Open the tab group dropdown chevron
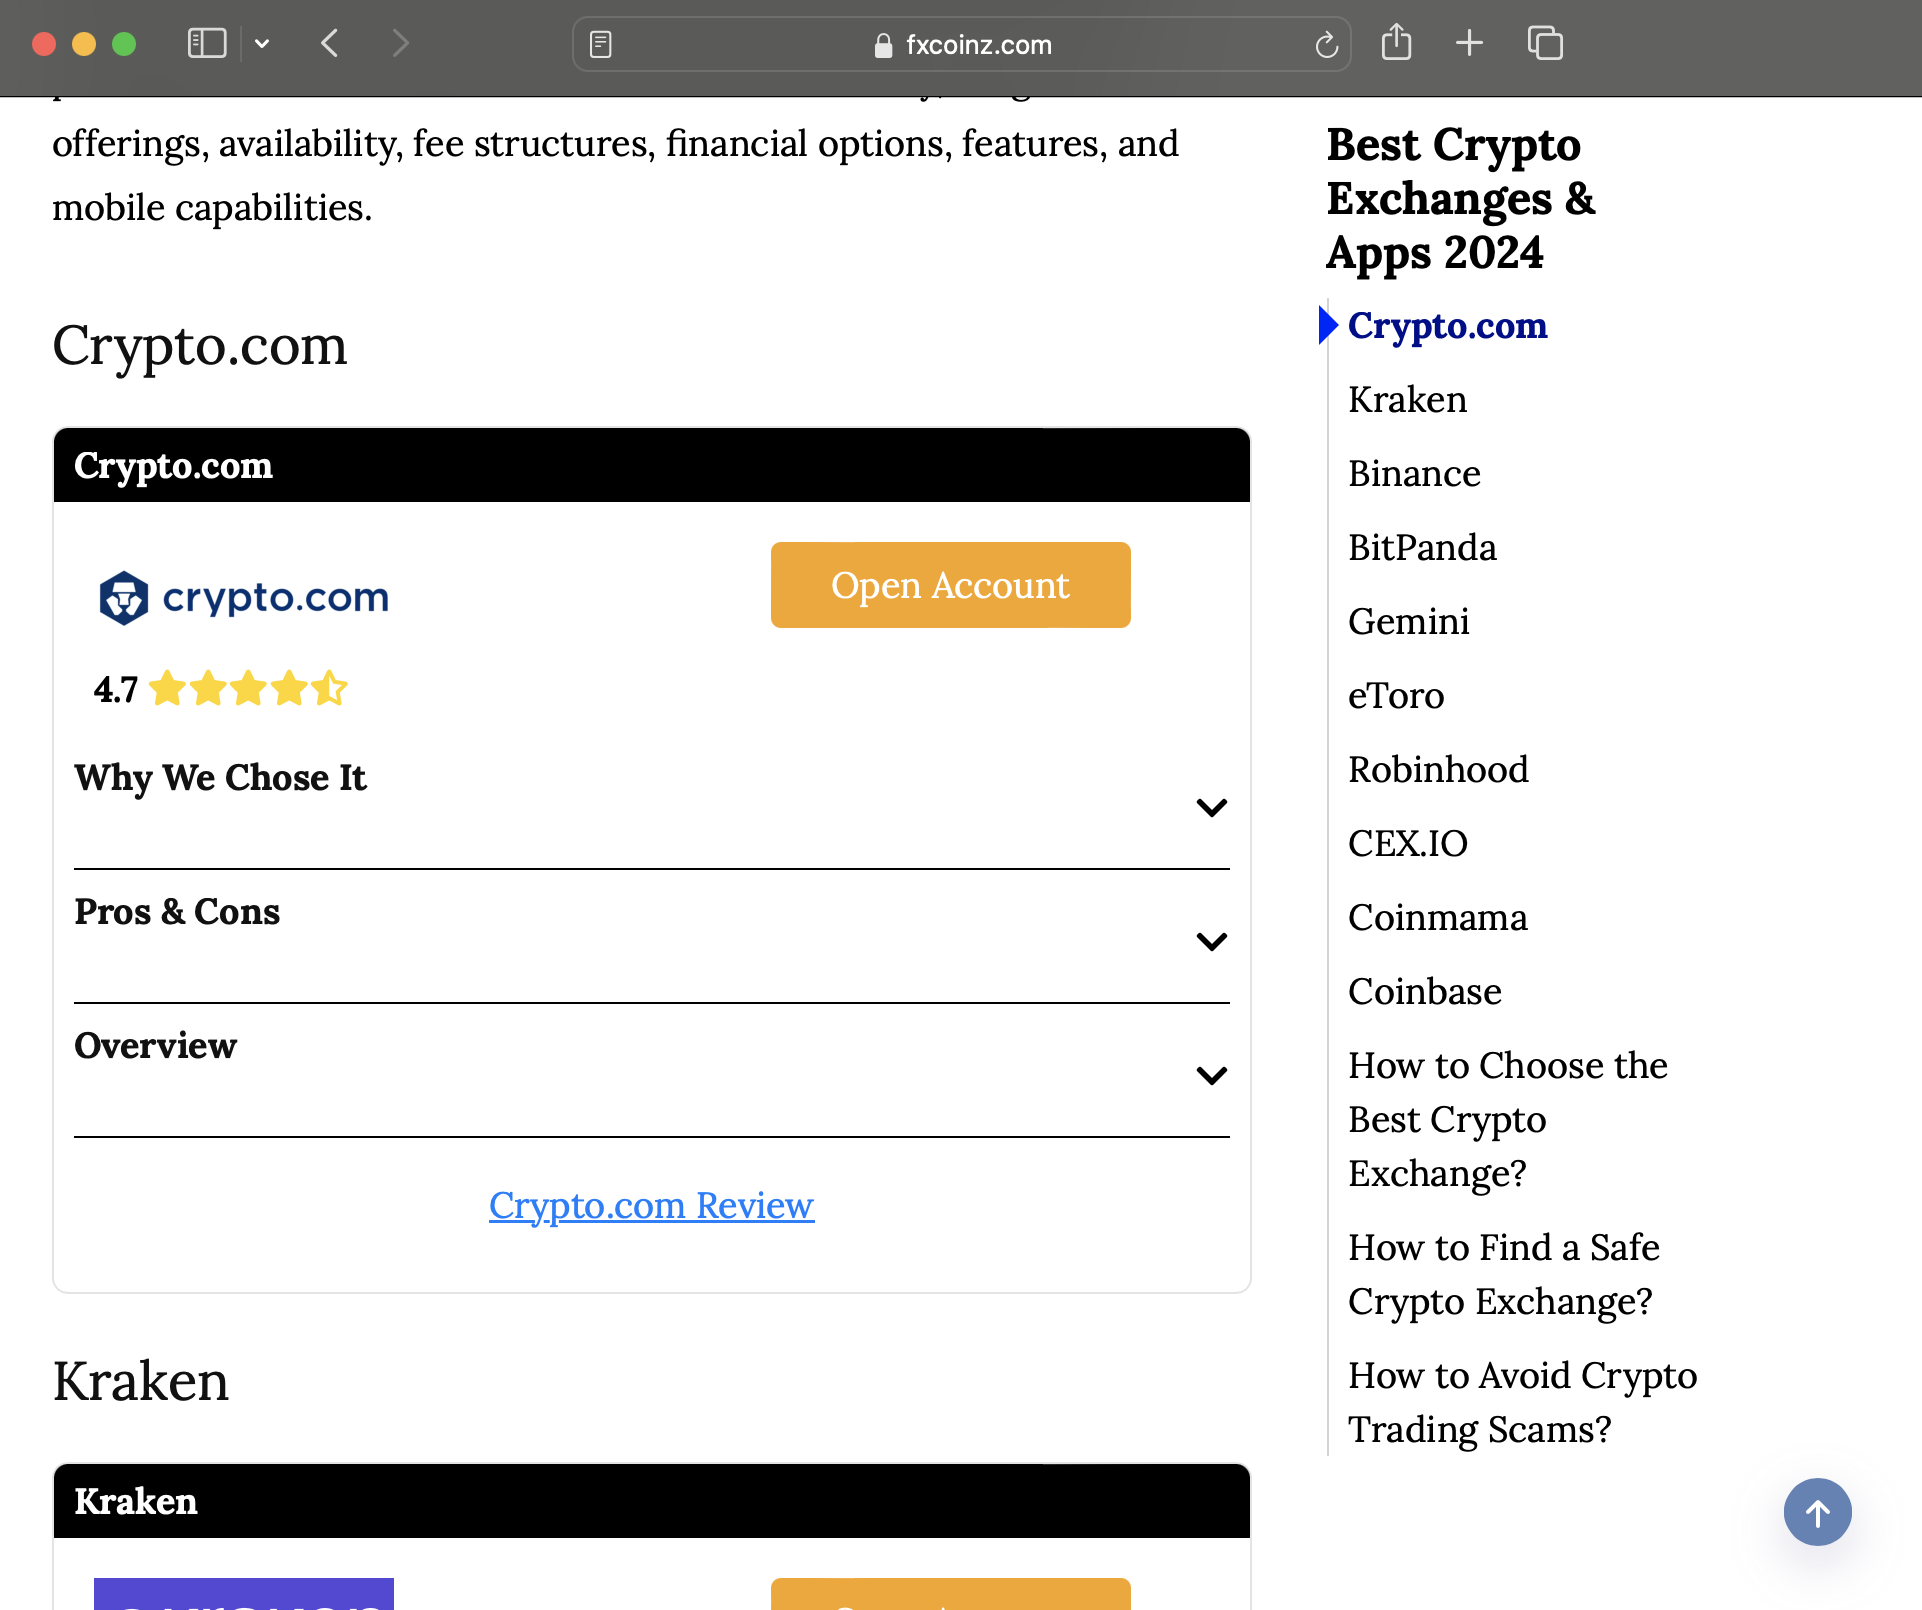Image resolution: width=1922 pixels, height=1610 pixels. 262,43
